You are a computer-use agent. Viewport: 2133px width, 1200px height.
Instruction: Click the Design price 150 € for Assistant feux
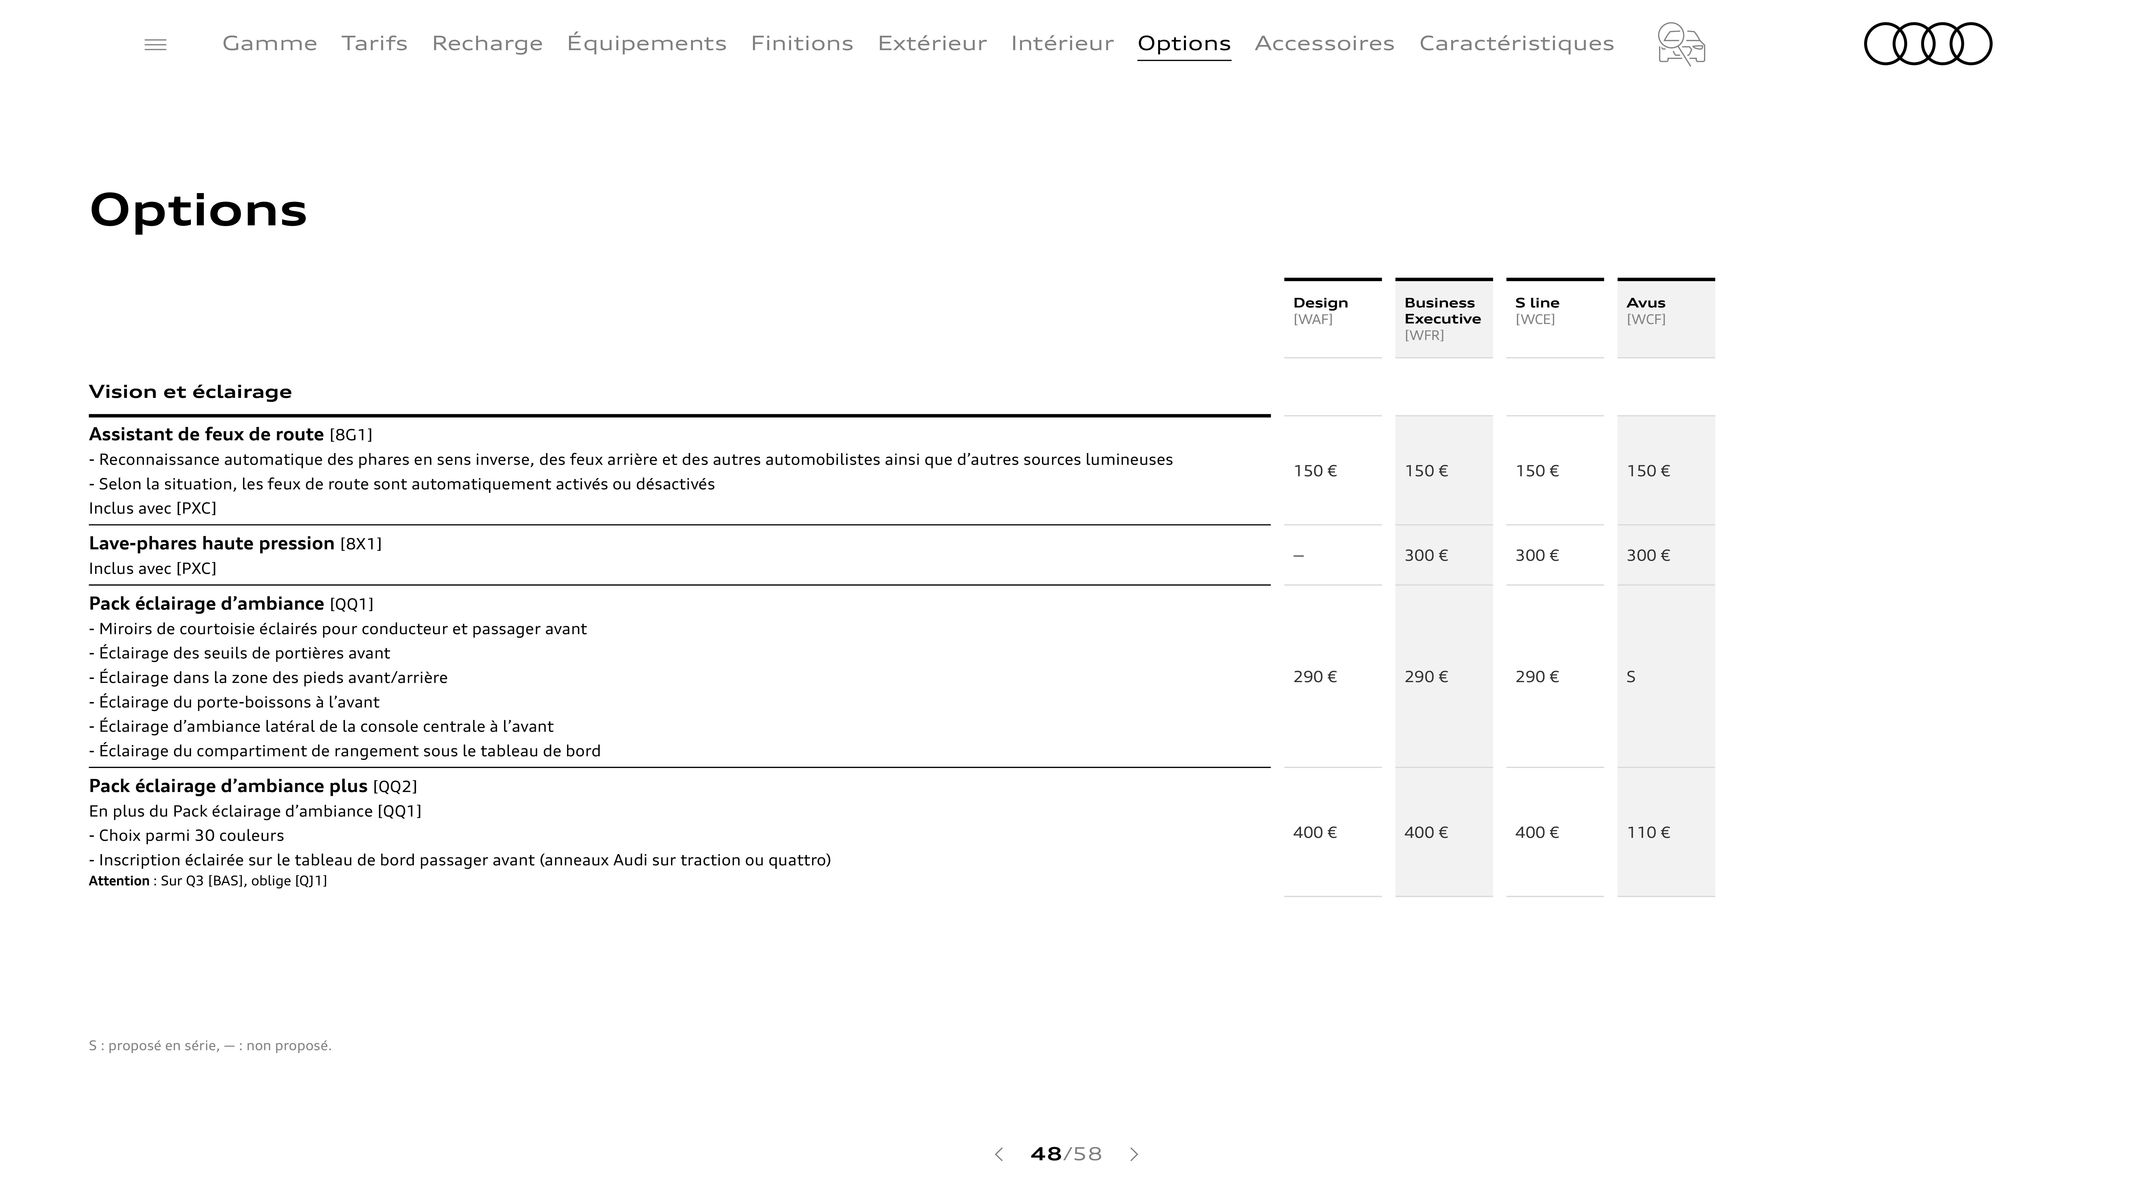[1315, 471]
